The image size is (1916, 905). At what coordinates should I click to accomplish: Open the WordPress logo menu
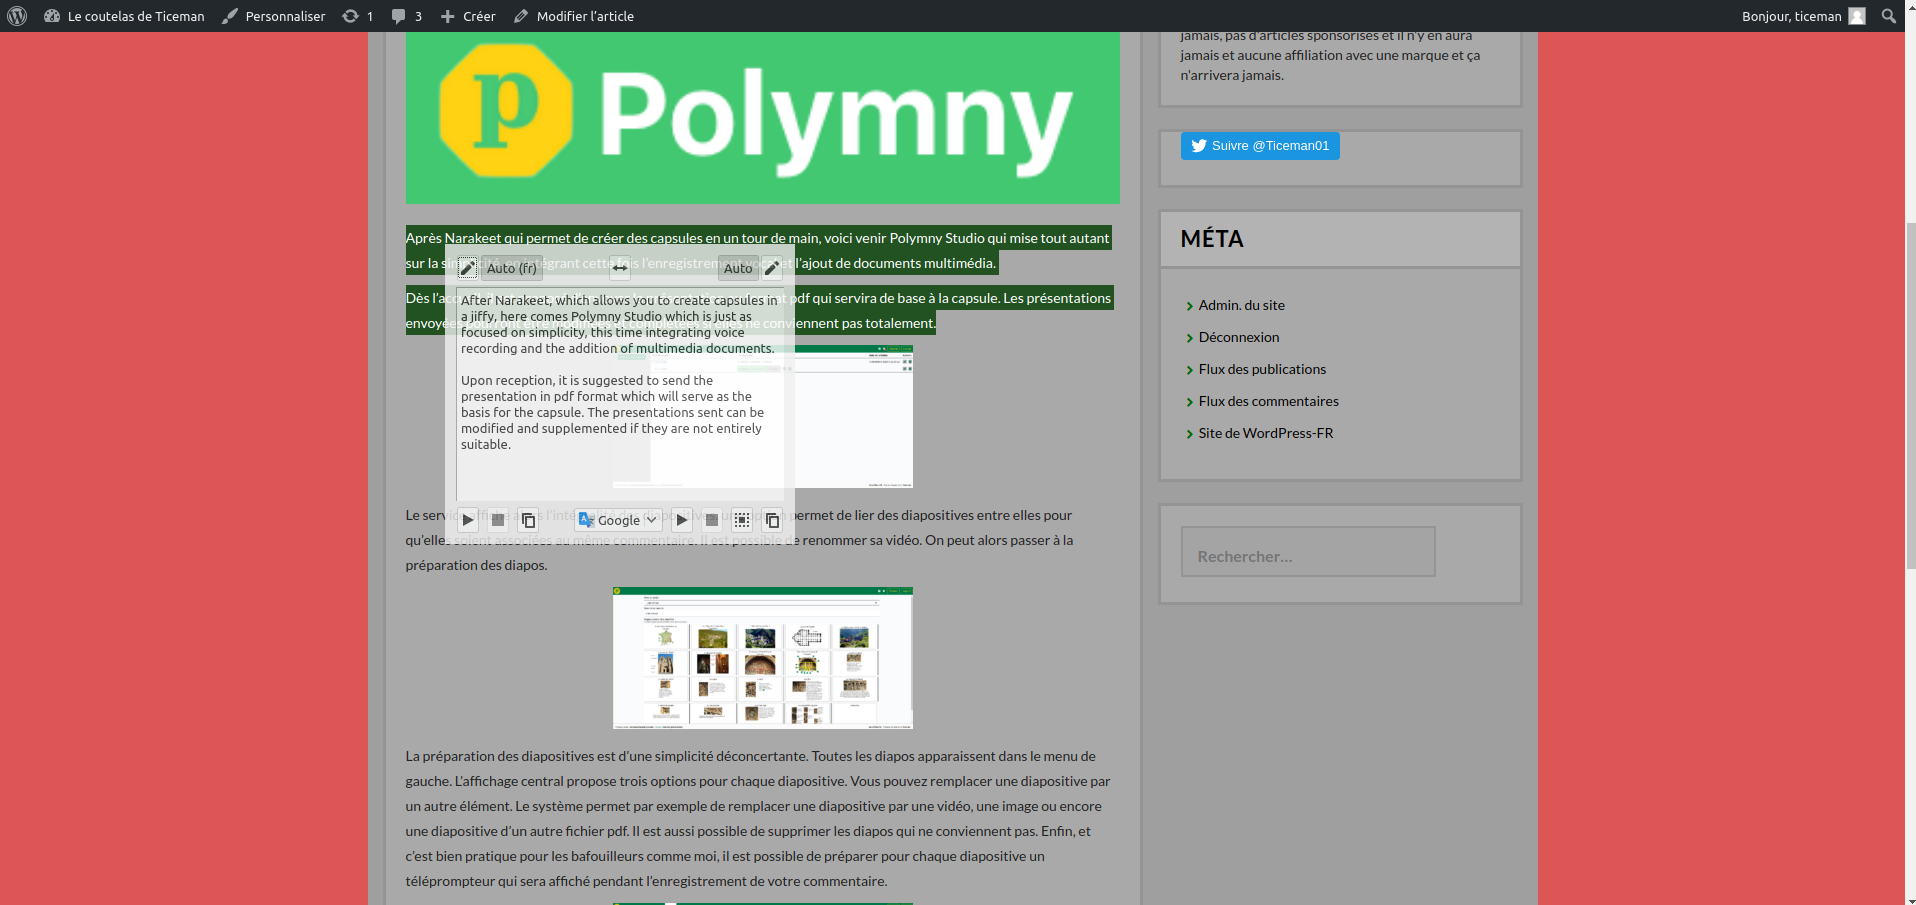coord(17,16)
